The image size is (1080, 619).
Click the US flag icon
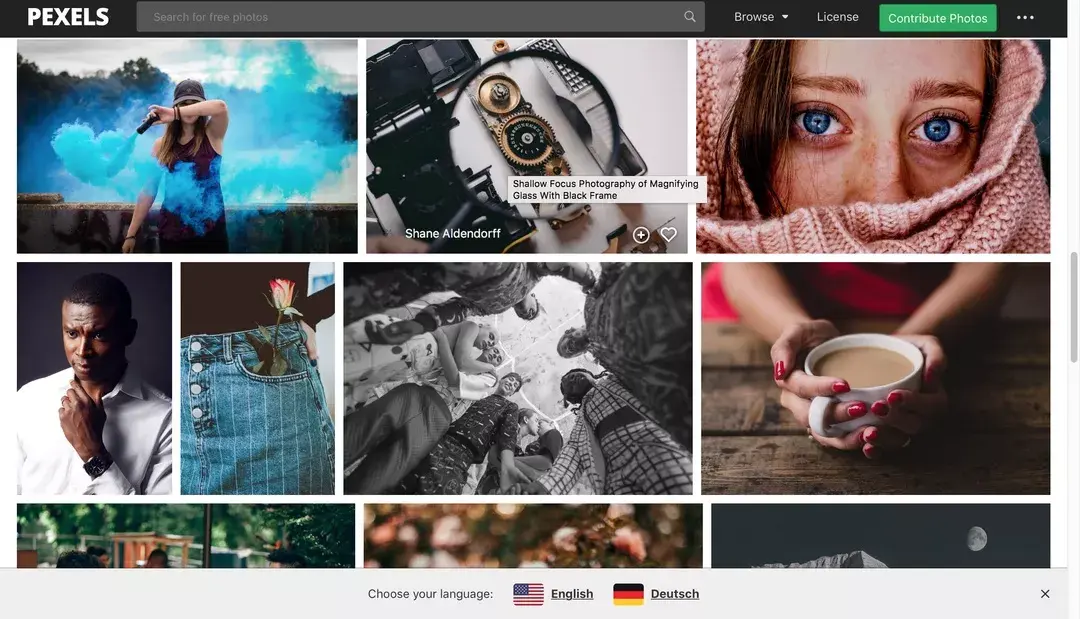point(528,594)
